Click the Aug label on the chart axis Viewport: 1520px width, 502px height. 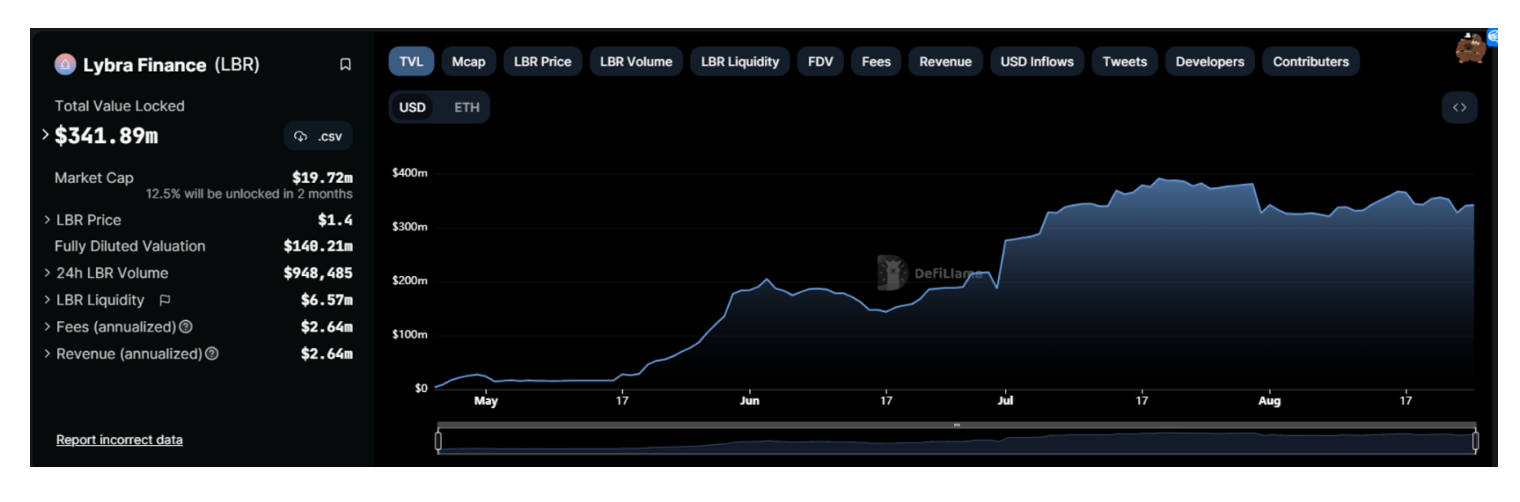pos(1269,401)
